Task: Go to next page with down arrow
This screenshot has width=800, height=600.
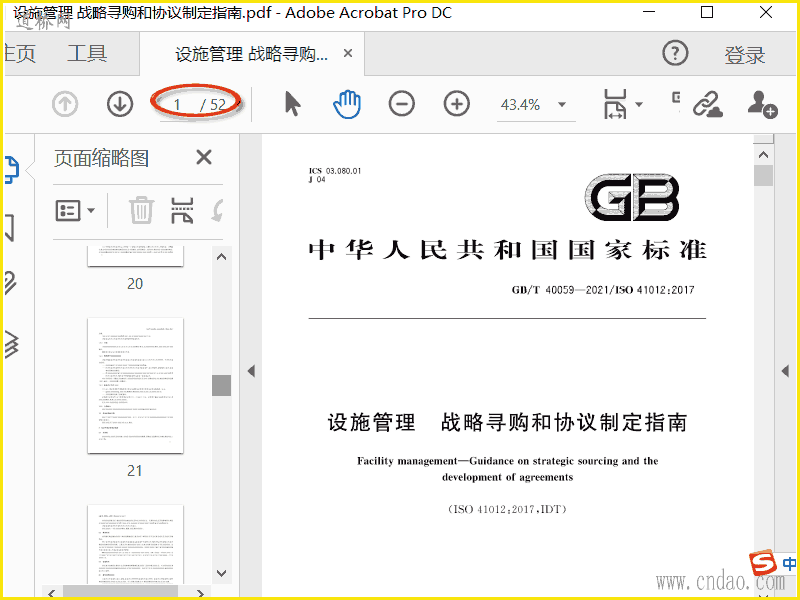Action: (120, 104)
